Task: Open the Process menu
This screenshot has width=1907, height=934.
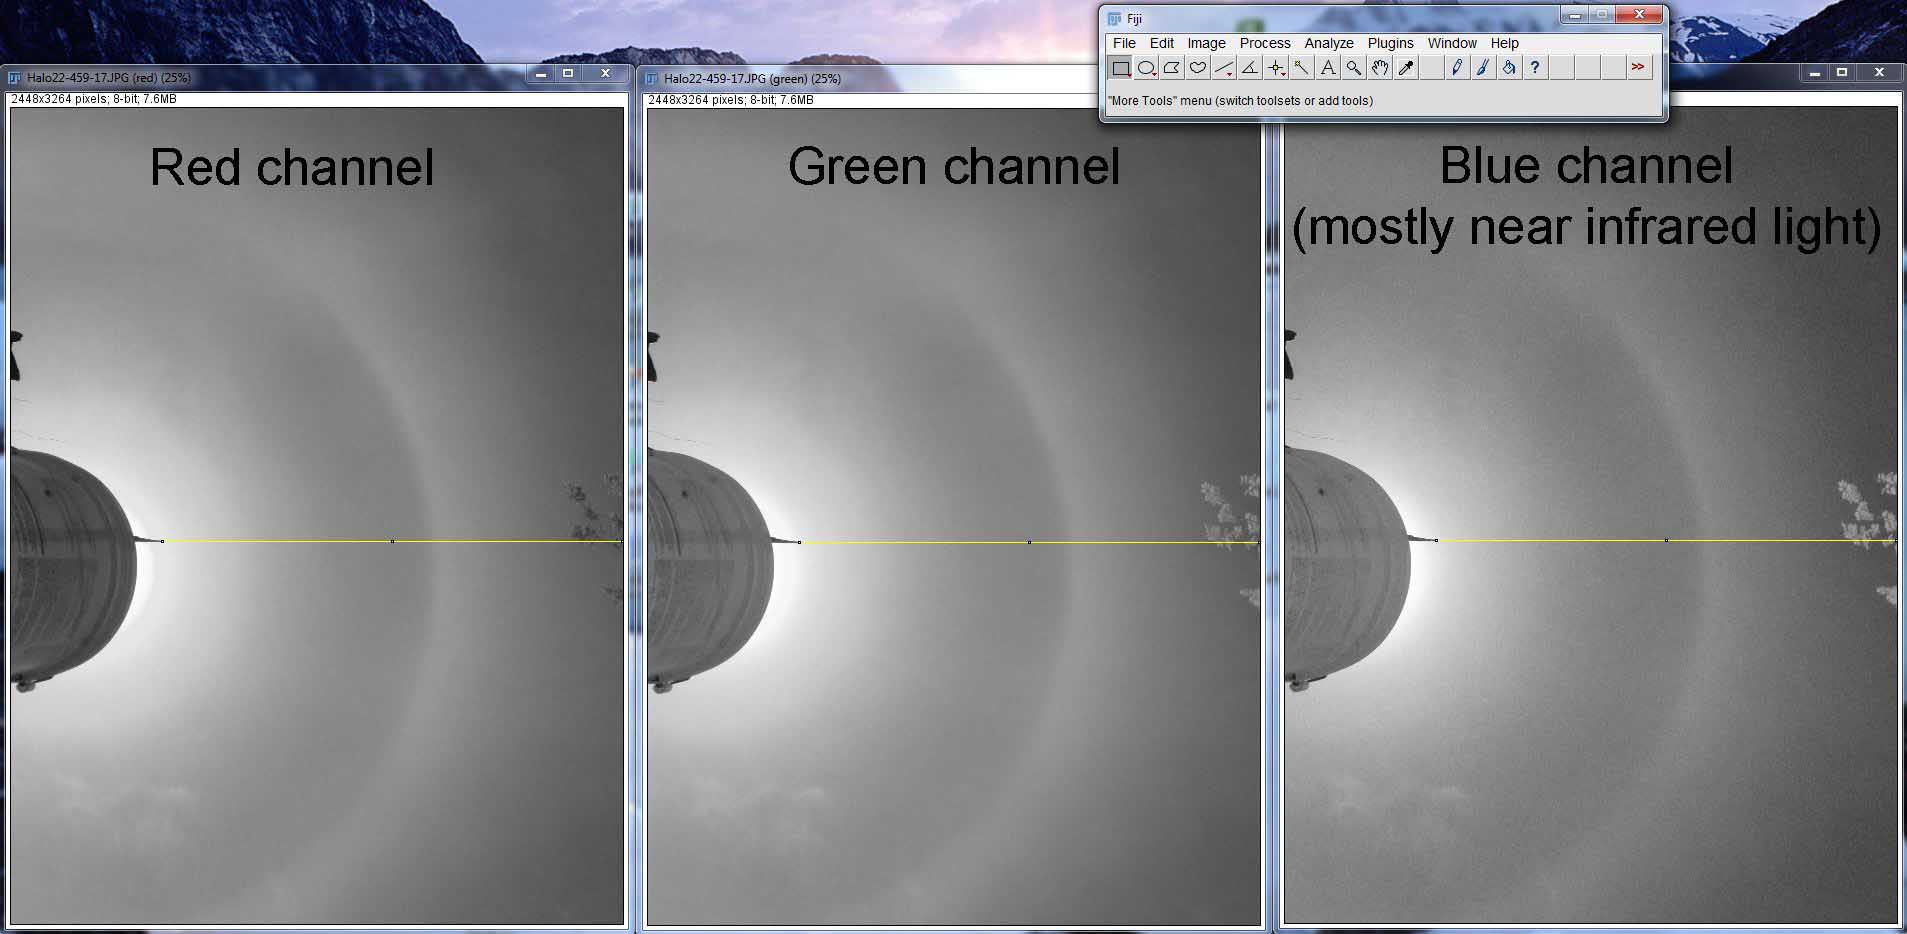Action: pyautogui.click(x=1264, y=43)
